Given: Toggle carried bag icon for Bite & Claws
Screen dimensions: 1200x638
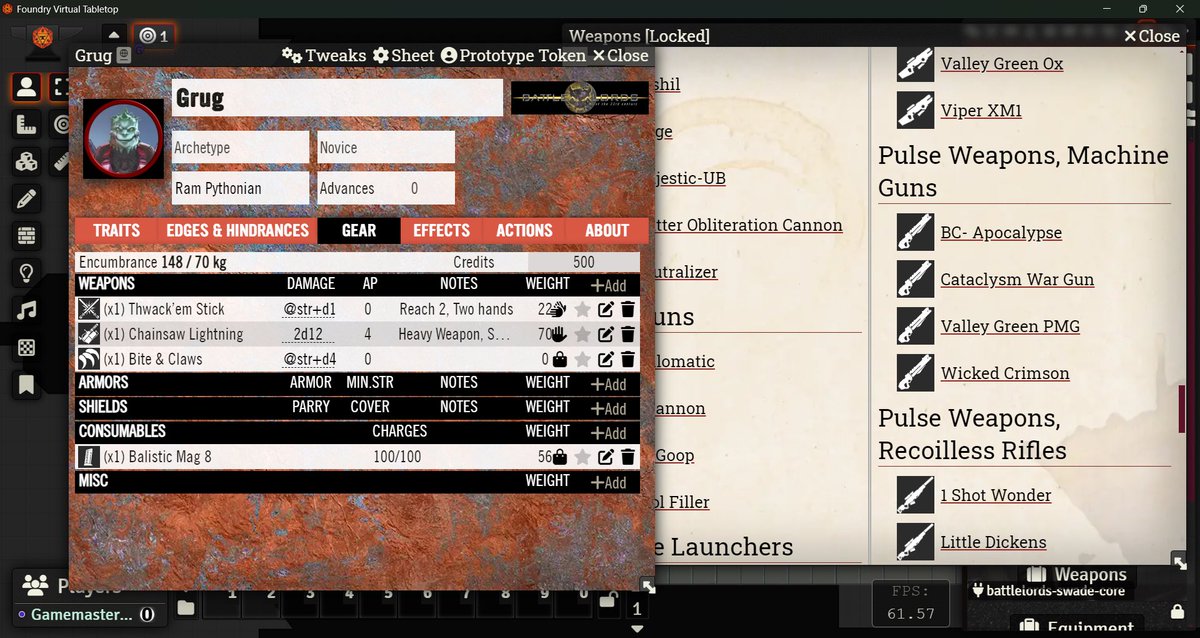Looking at the screenshot, I should tap(560, 359).
